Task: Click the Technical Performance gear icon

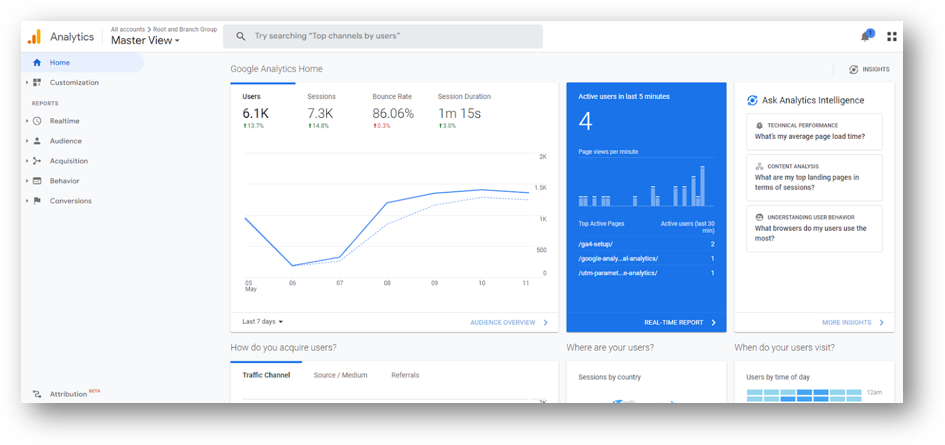Action: coord(759,125)
